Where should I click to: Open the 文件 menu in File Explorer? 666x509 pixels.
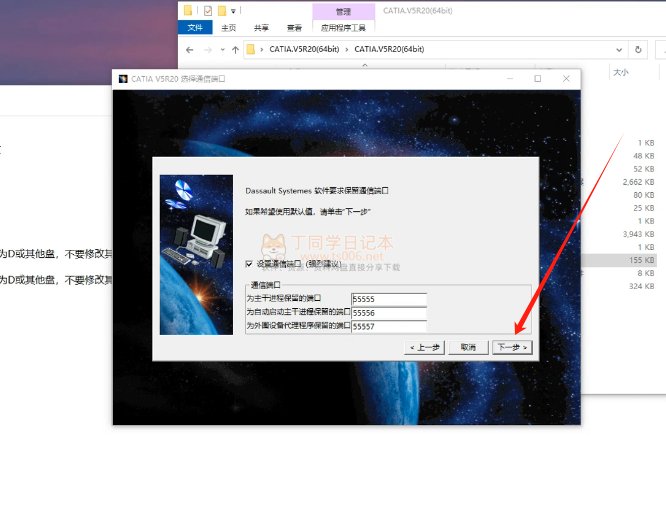pyautogui.click(x=195, y=28)
